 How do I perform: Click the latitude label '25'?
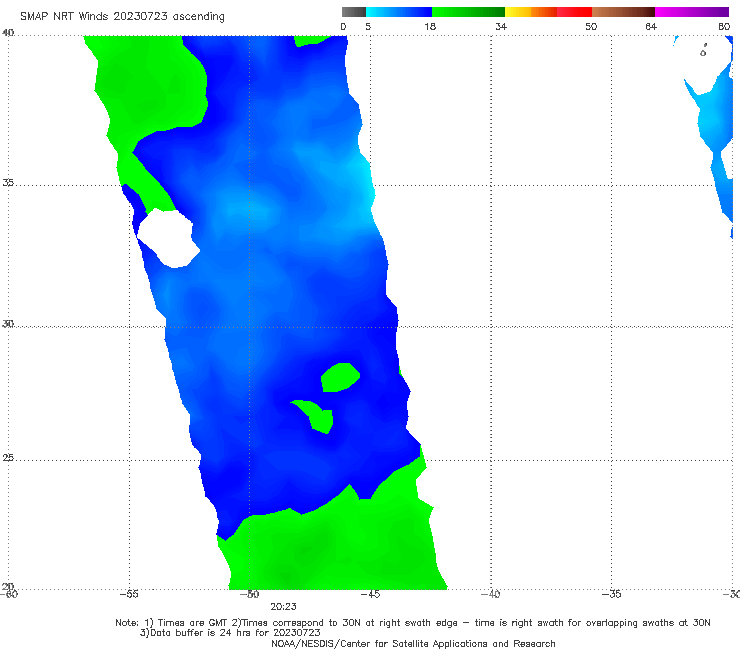8,458
